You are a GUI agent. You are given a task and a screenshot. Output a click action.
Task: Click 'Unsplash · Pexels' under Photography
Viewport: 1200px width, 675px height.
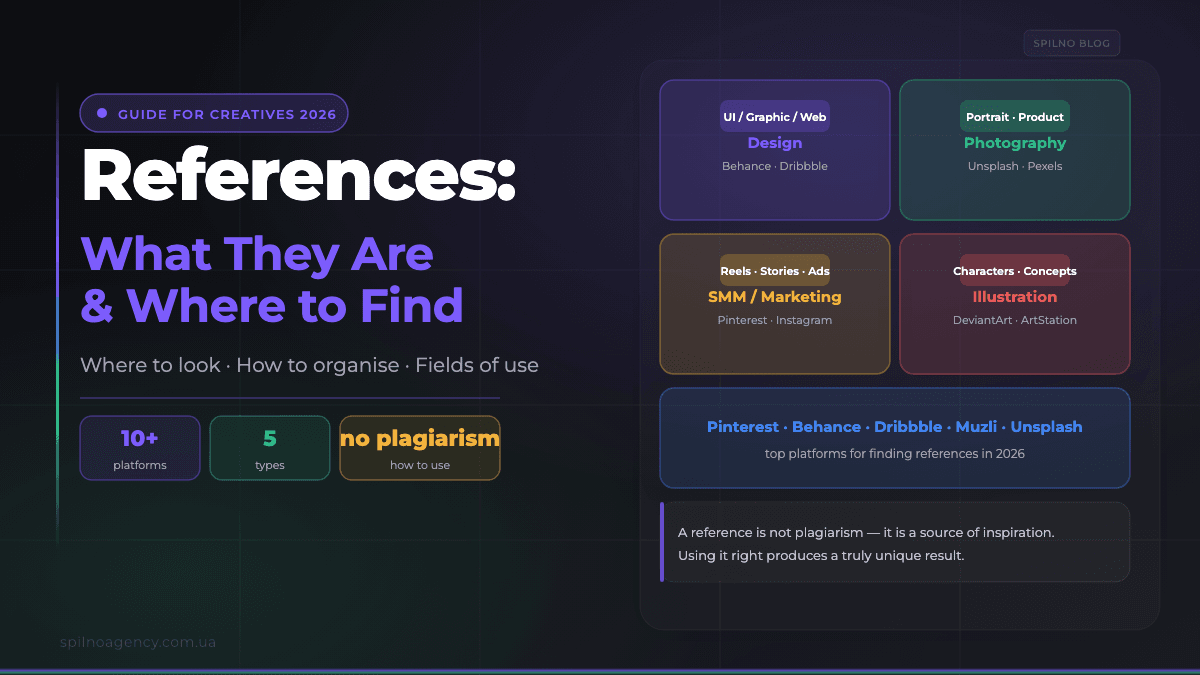(1015, 166)
